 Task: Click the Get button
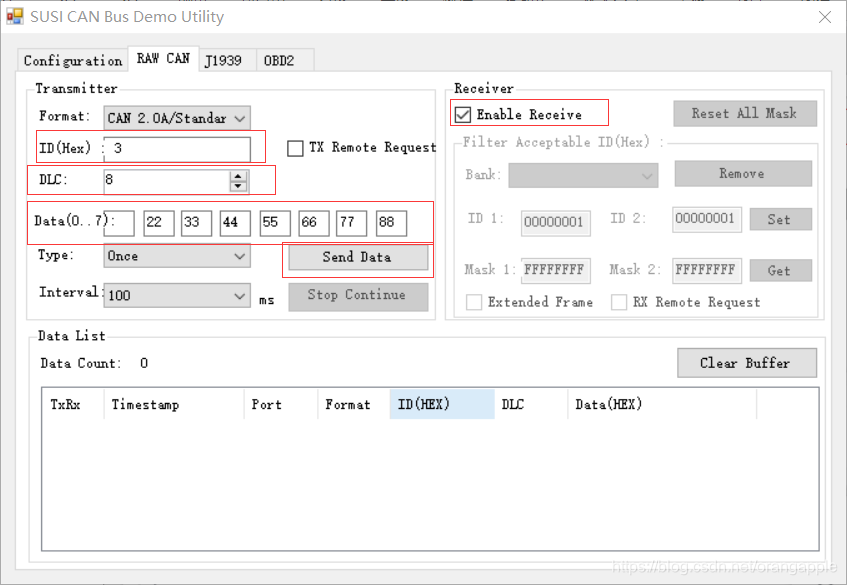[x=780, y=271]
